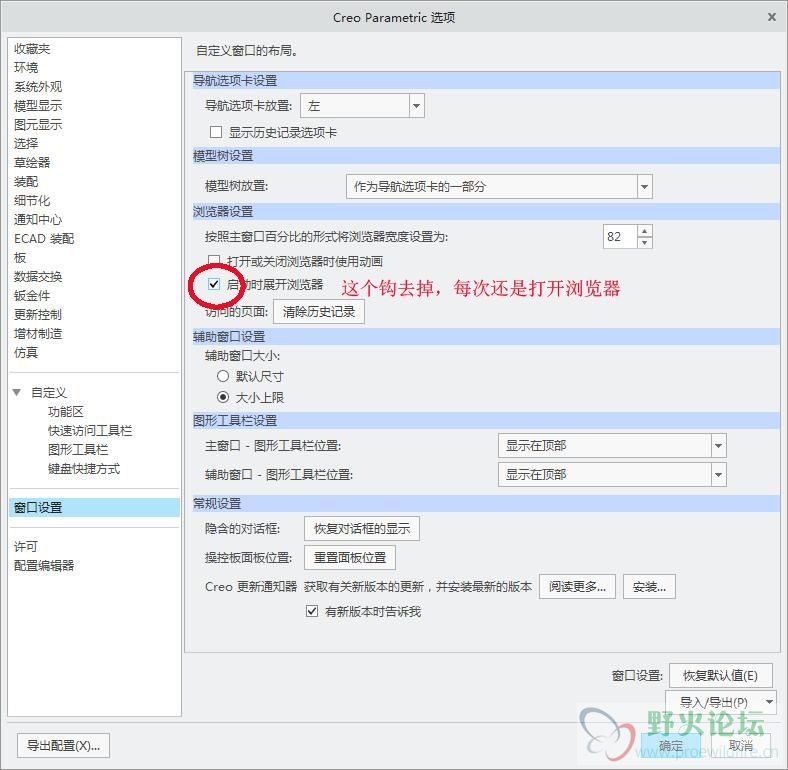The width and height of the screenshot is (788, 770).
Task: Select 功能区 under 自定义
Action: click(x=66, y=412)
